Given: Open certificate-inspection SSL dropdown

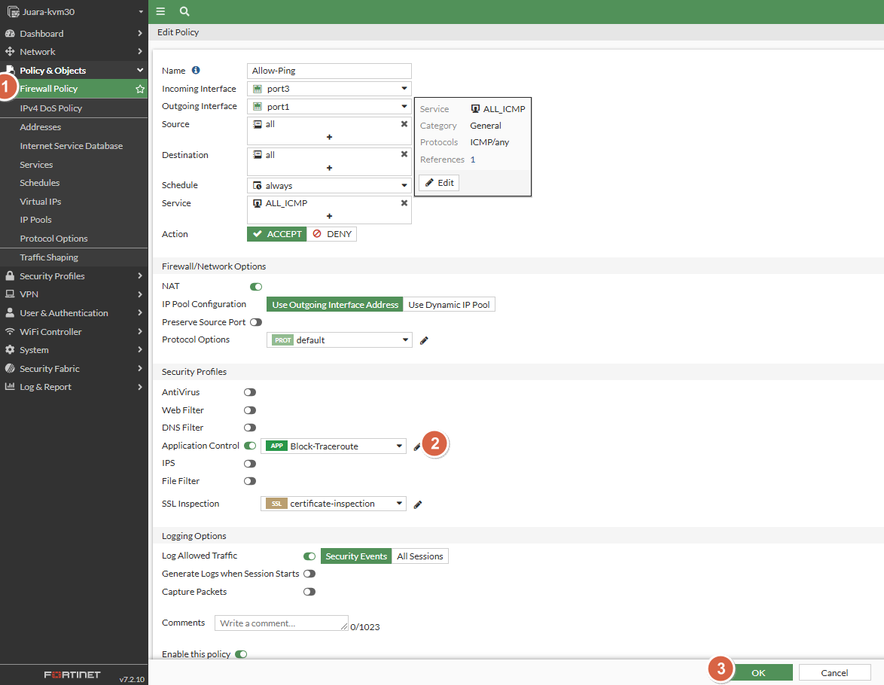Looking at the screenshot, I should 333,503.
